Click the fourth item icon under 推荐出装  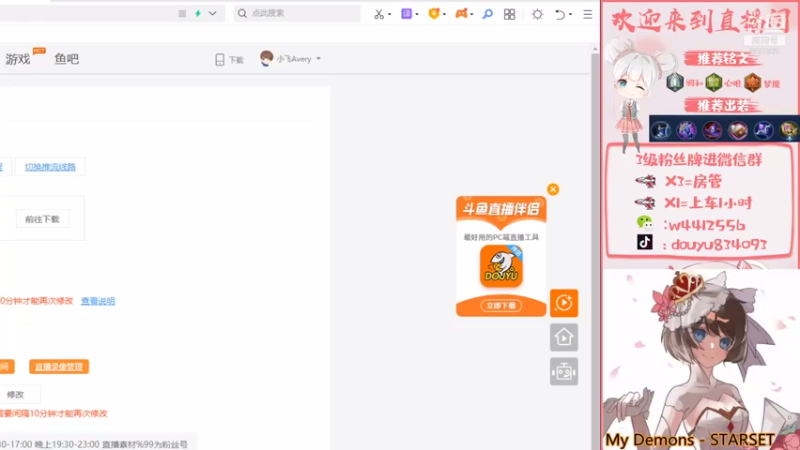tap(737, 130)
